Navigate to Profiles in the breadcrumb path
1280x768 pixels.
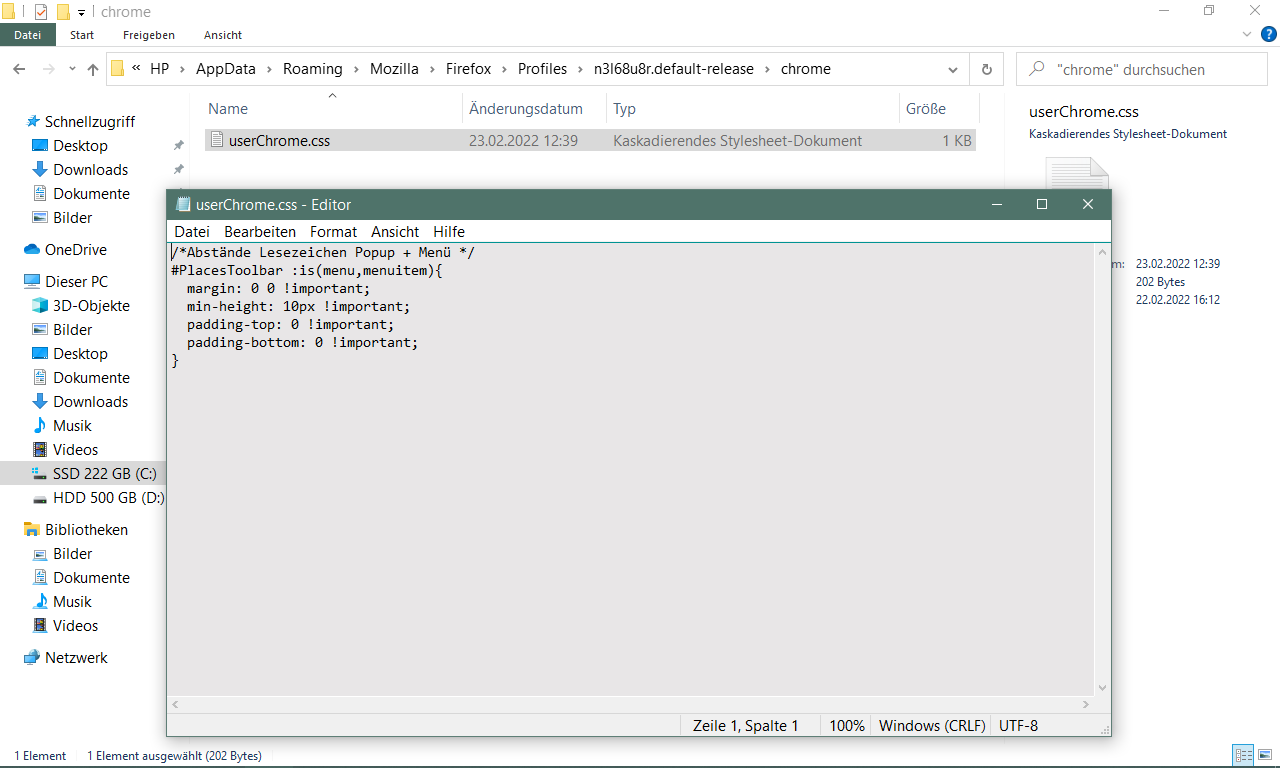click(542, 69)
